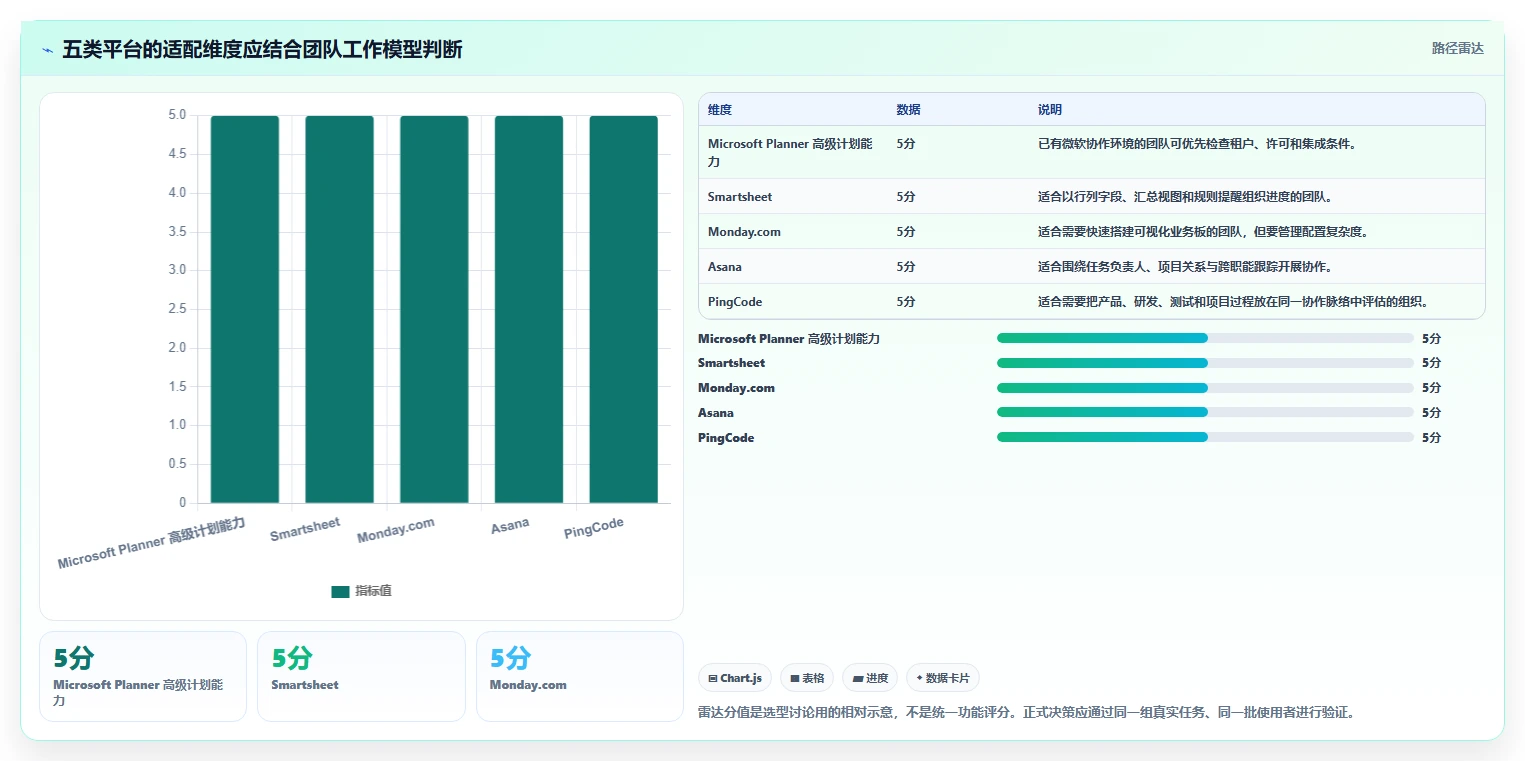
Task: Click the Smartsheet x-axis label under the chart
Action: [x=305, y=530]
